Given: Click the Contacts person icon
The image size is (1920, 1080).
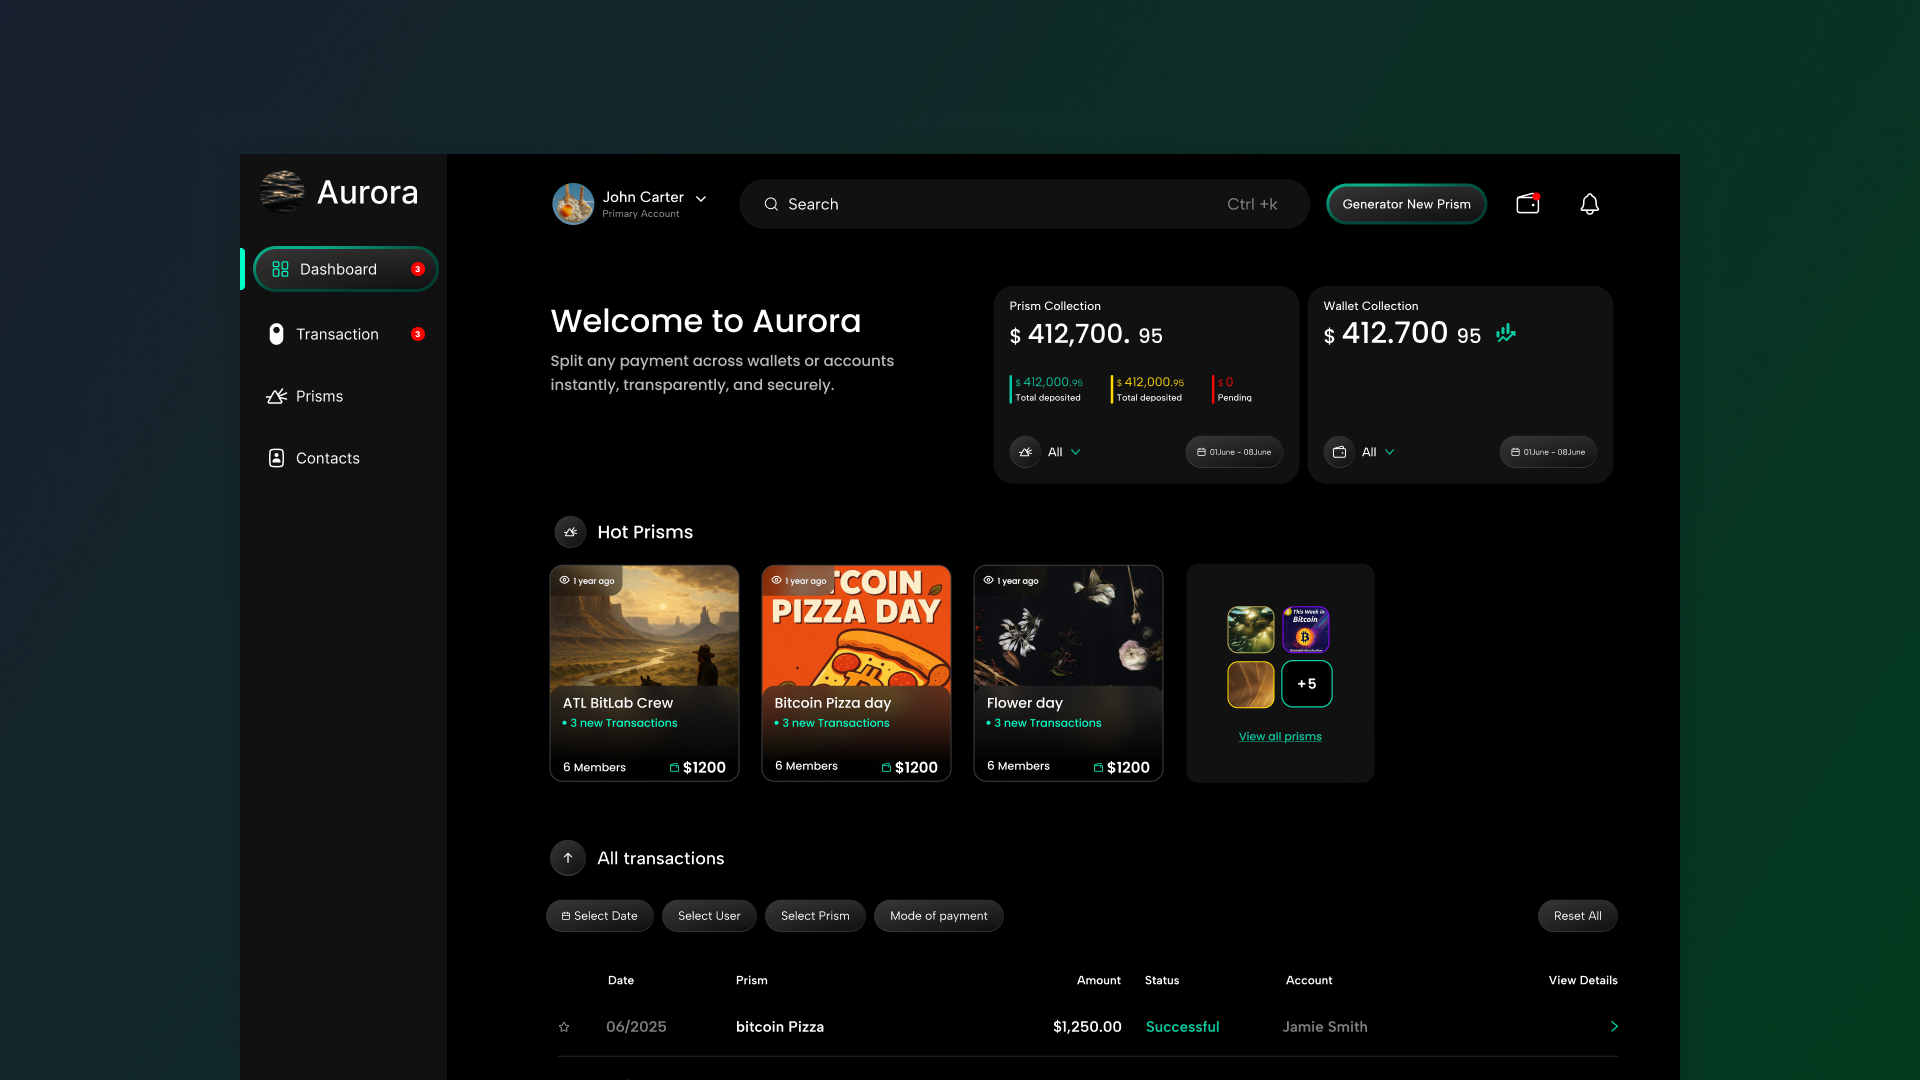Looking at the screenshot, I should click(276, 458).
